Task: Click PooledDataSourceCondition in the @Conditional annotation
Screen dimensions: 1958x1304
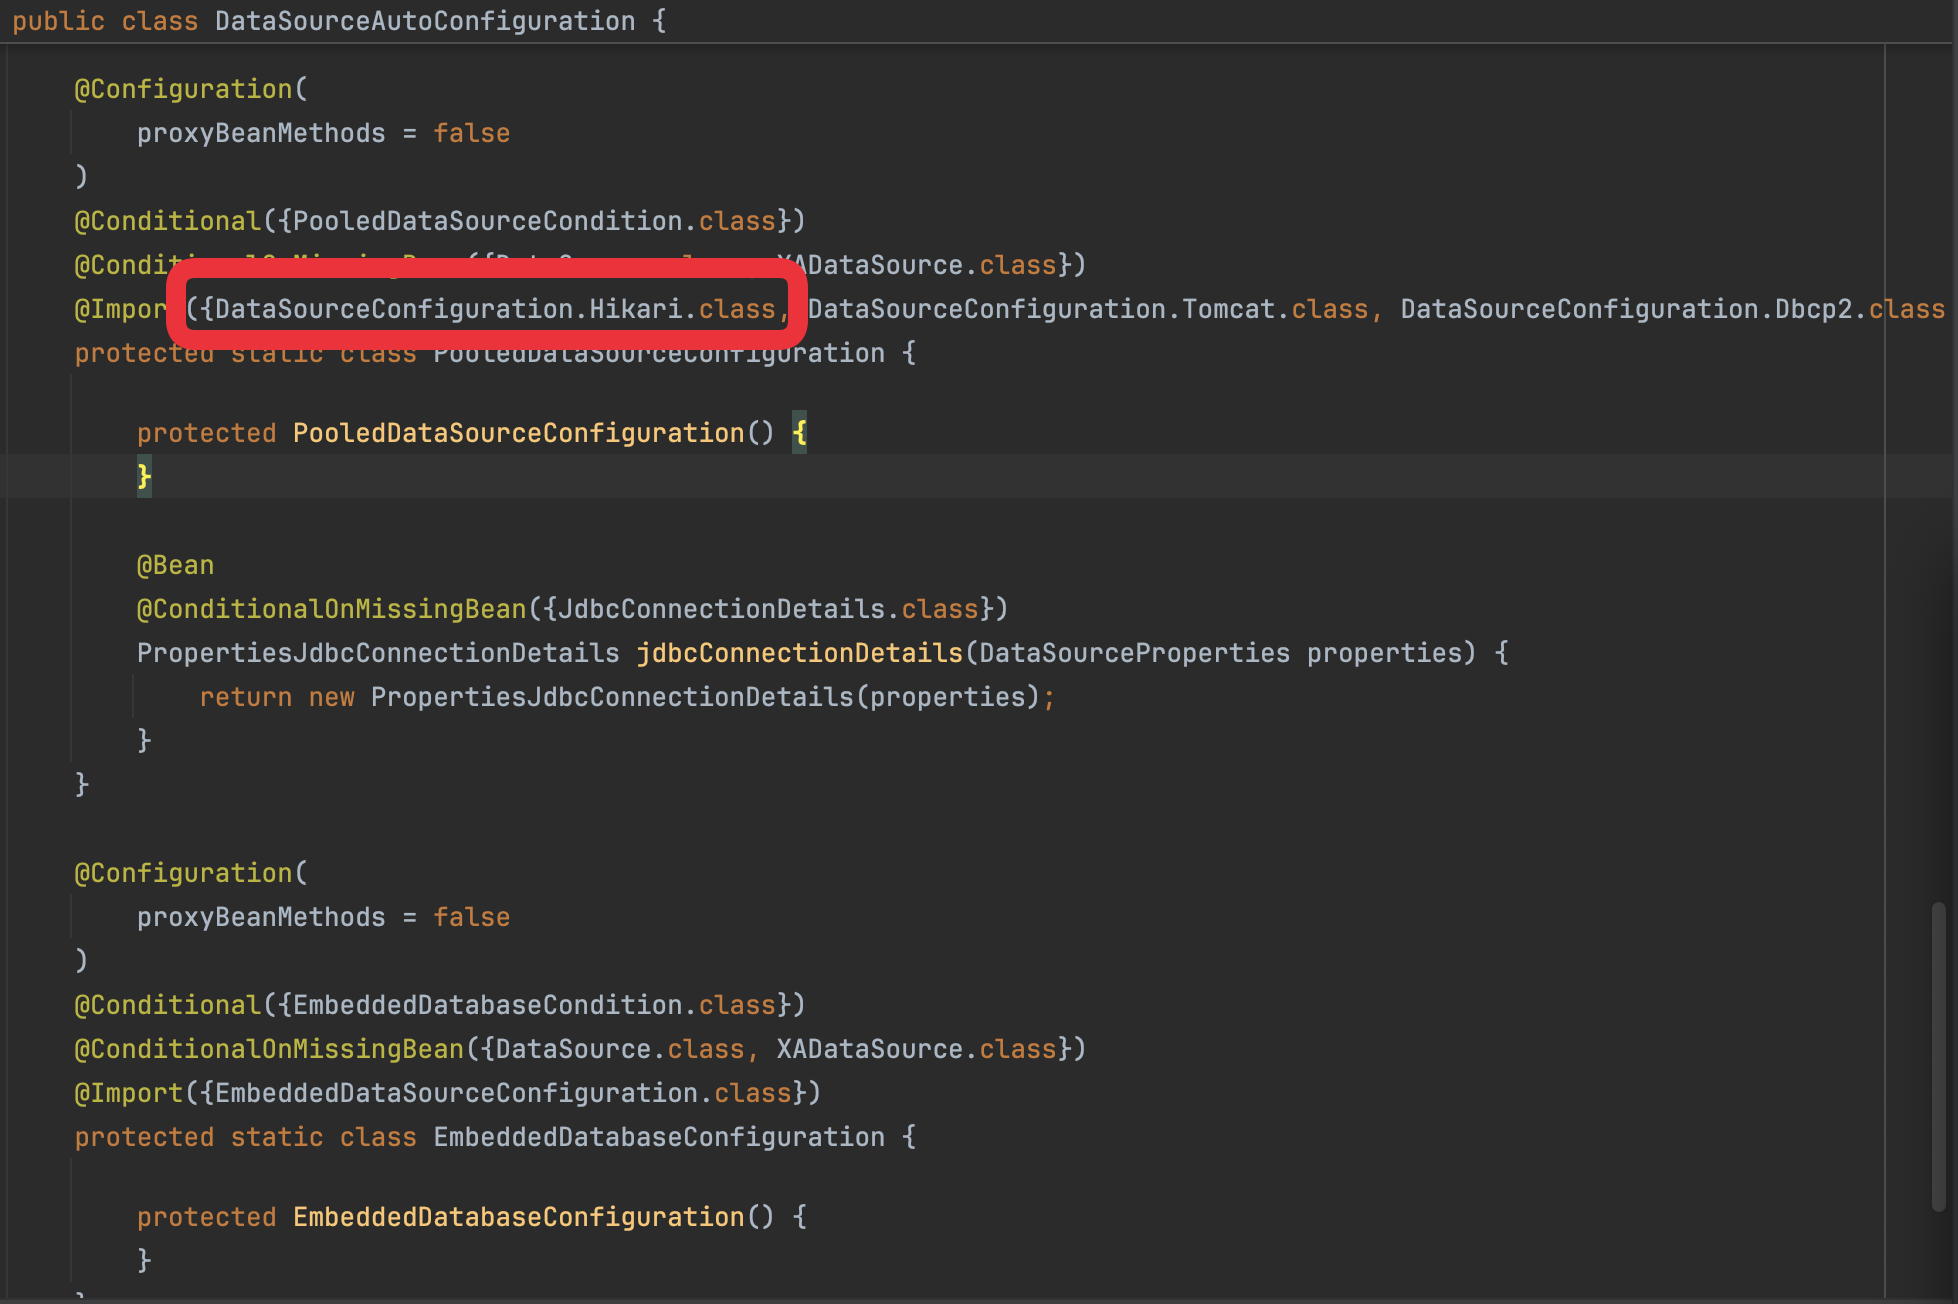Action: (487, 221)
